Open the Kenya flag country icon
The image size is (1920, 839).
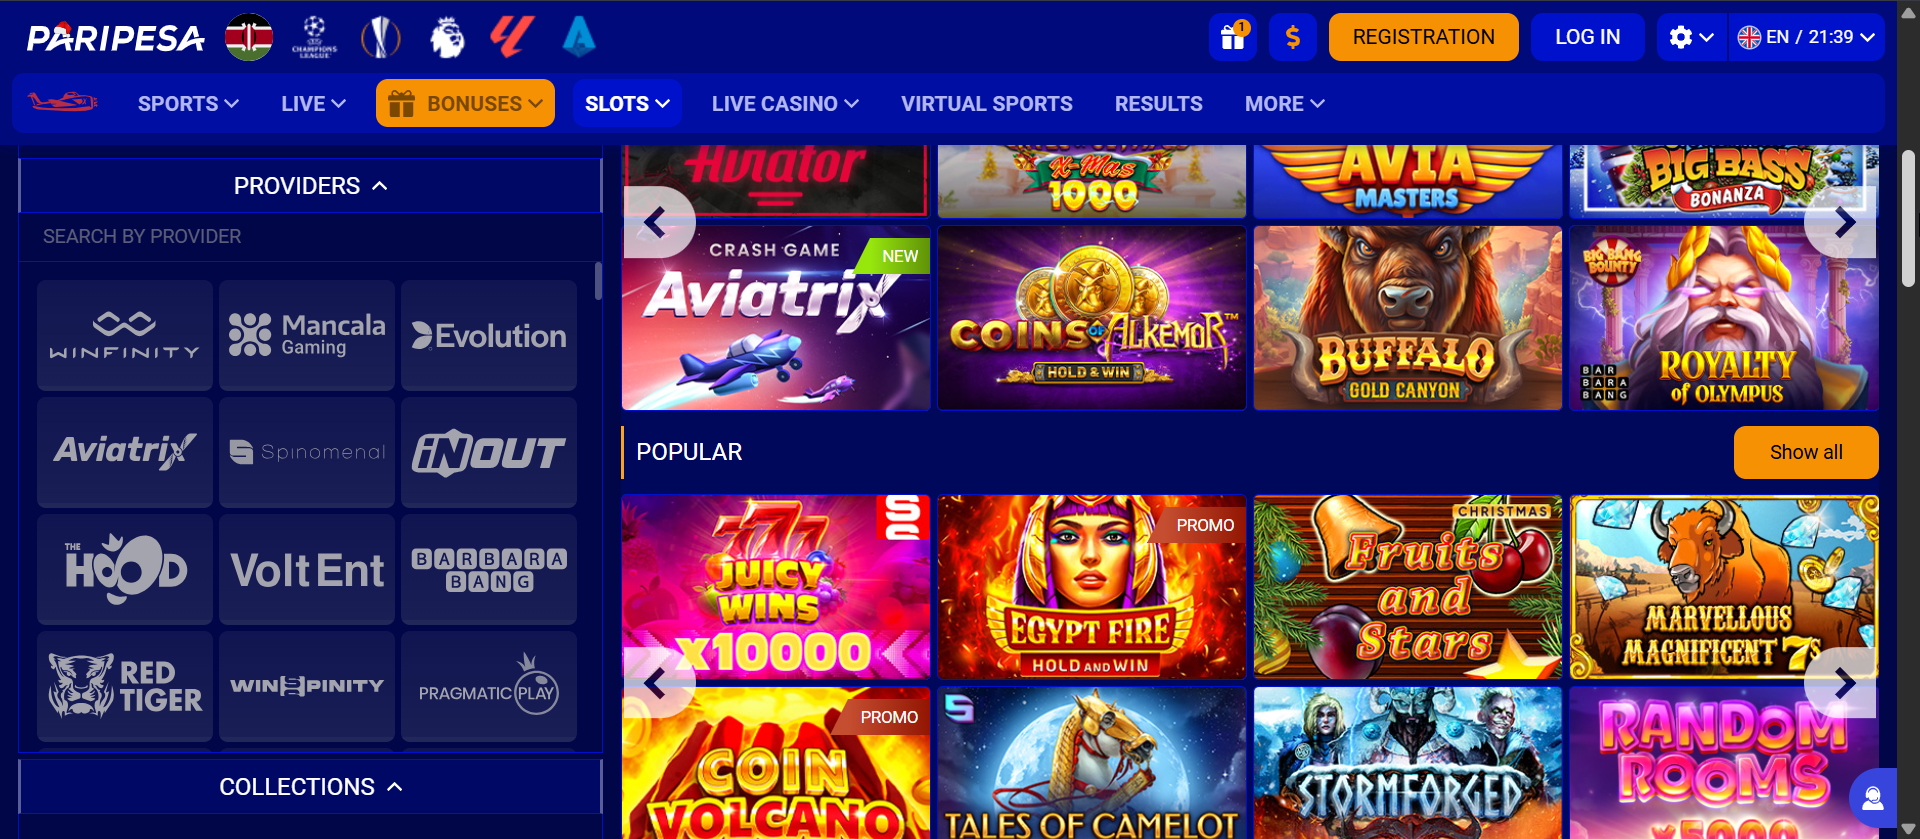point(249,38)
